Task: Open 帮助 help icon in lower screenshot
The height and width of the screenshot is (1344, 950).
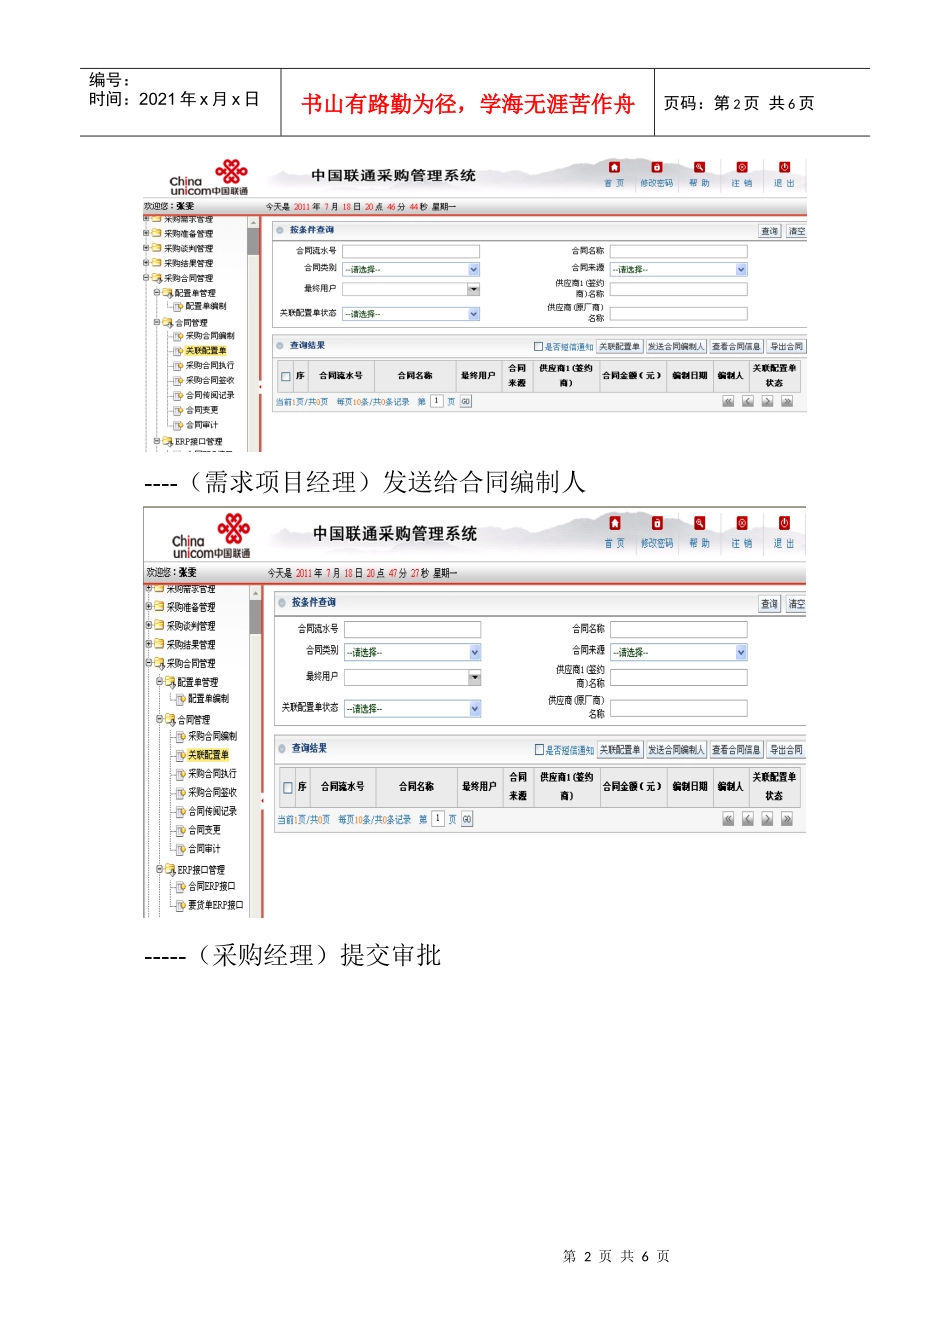Action: pos(700,523)
